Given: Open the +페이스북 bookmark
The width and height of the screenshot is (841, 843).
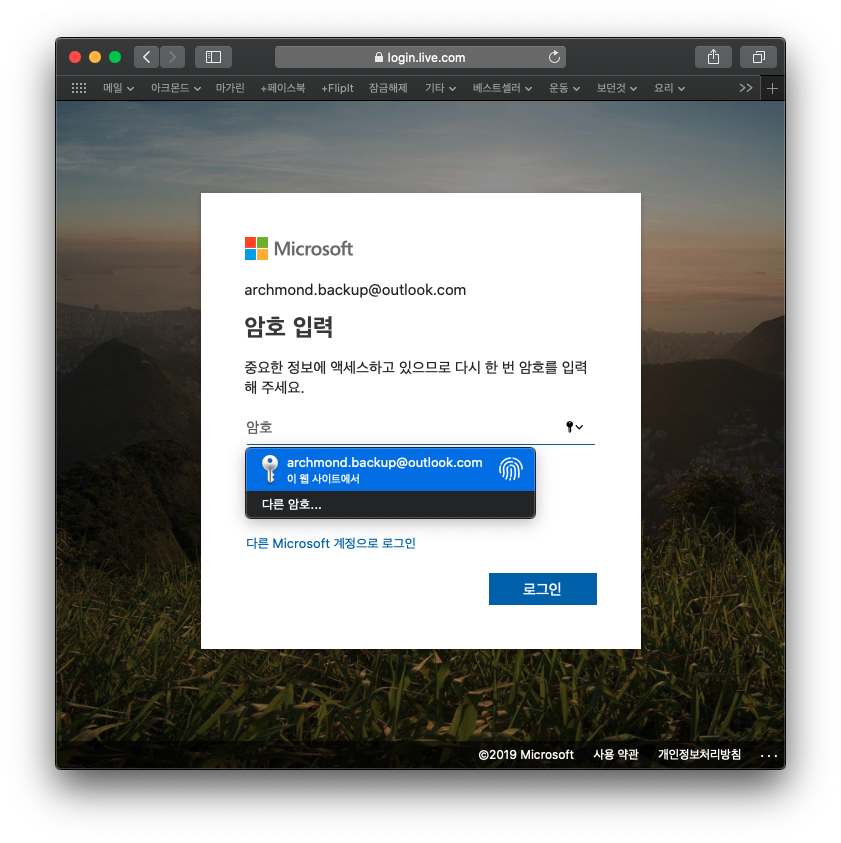Looking at the screenshot, I should pos(283,88).
